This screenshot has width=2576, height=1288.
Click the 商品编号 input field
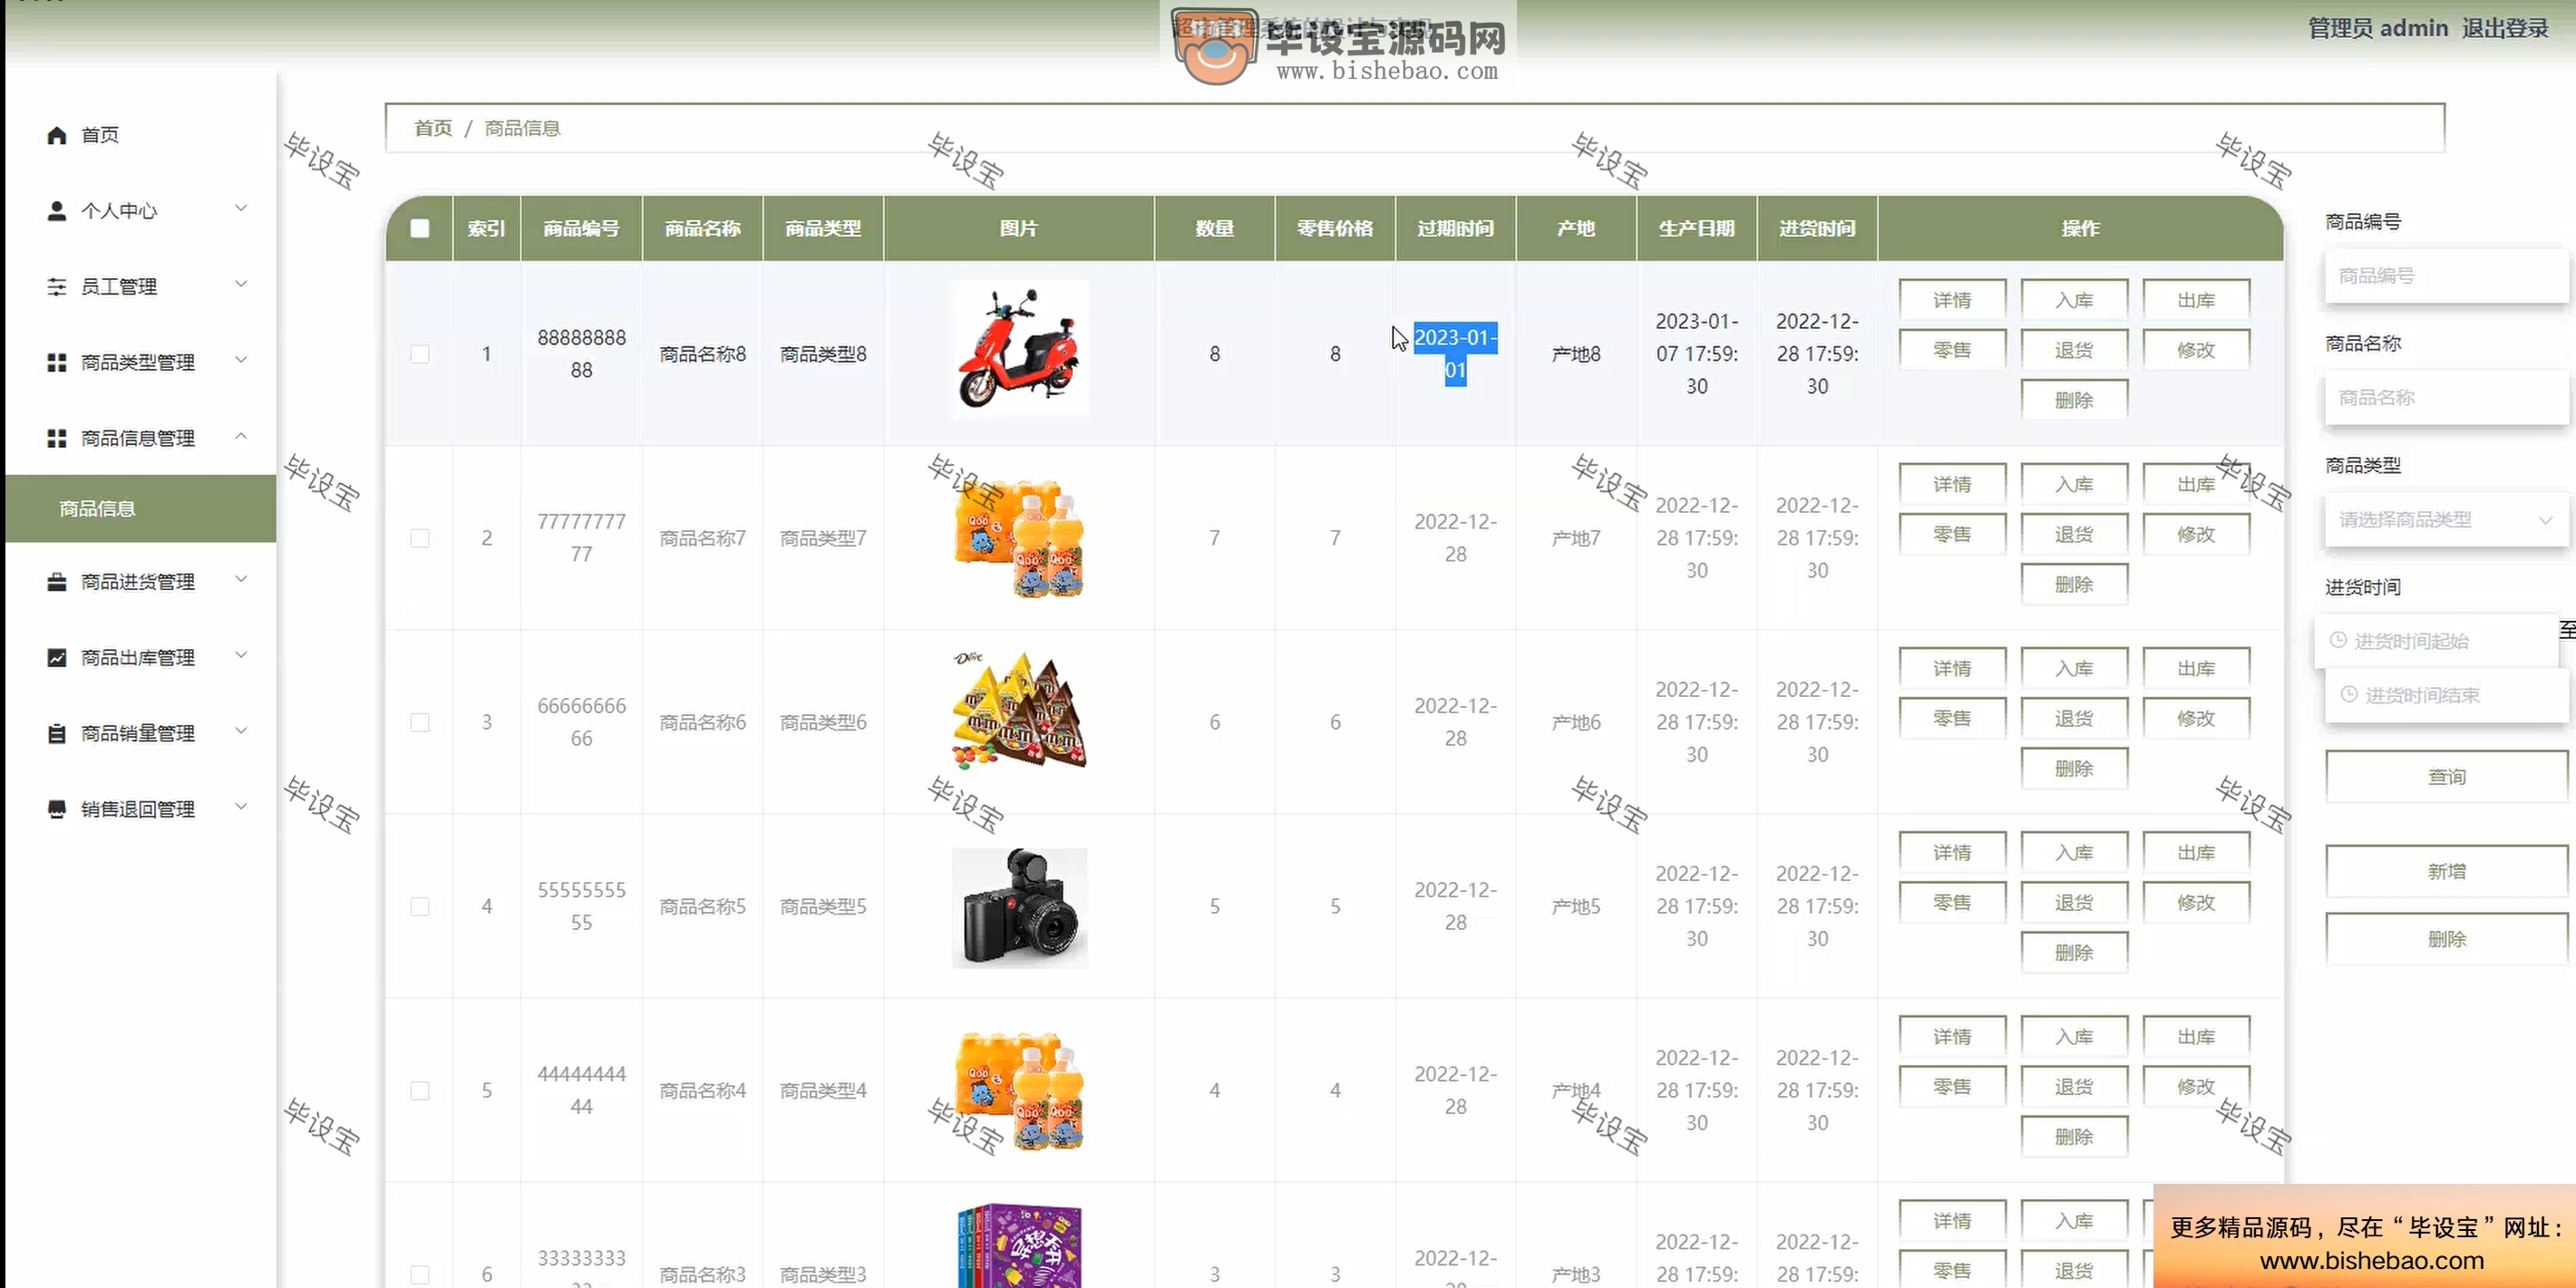point(2446,276)
